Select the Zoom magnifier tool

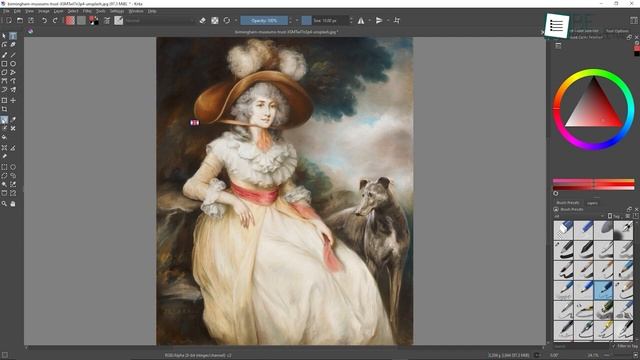[x=4, y=203]
